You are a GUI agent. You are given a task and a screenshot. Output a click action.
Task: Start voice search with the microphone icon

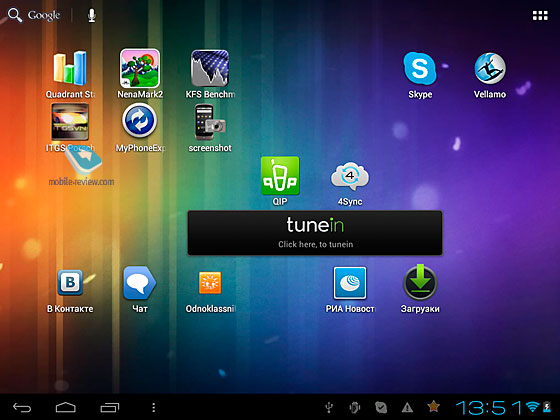point(92,15)
